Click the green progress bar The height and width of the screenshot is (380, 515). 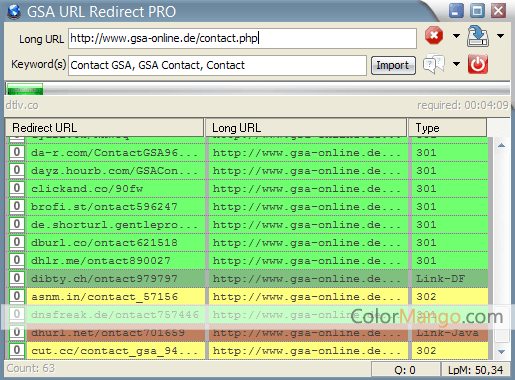tap(25, 89)
